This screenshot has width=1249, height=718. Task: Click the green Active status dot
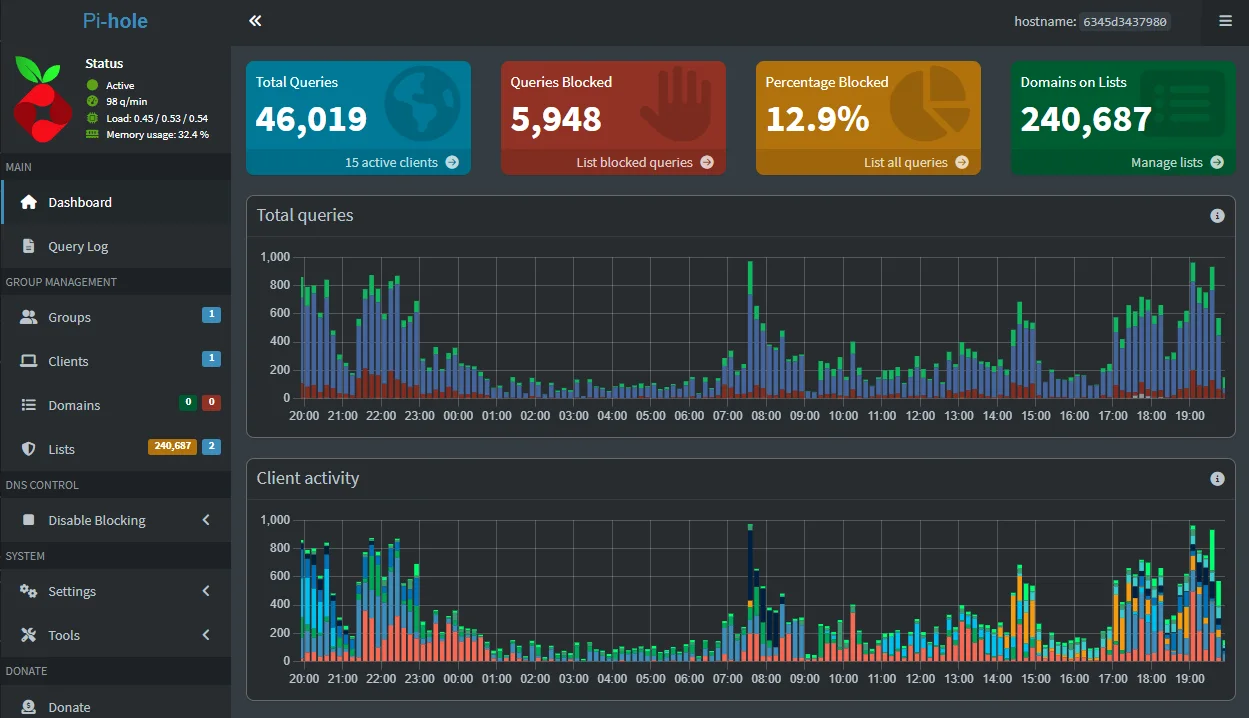coord(93,86)
